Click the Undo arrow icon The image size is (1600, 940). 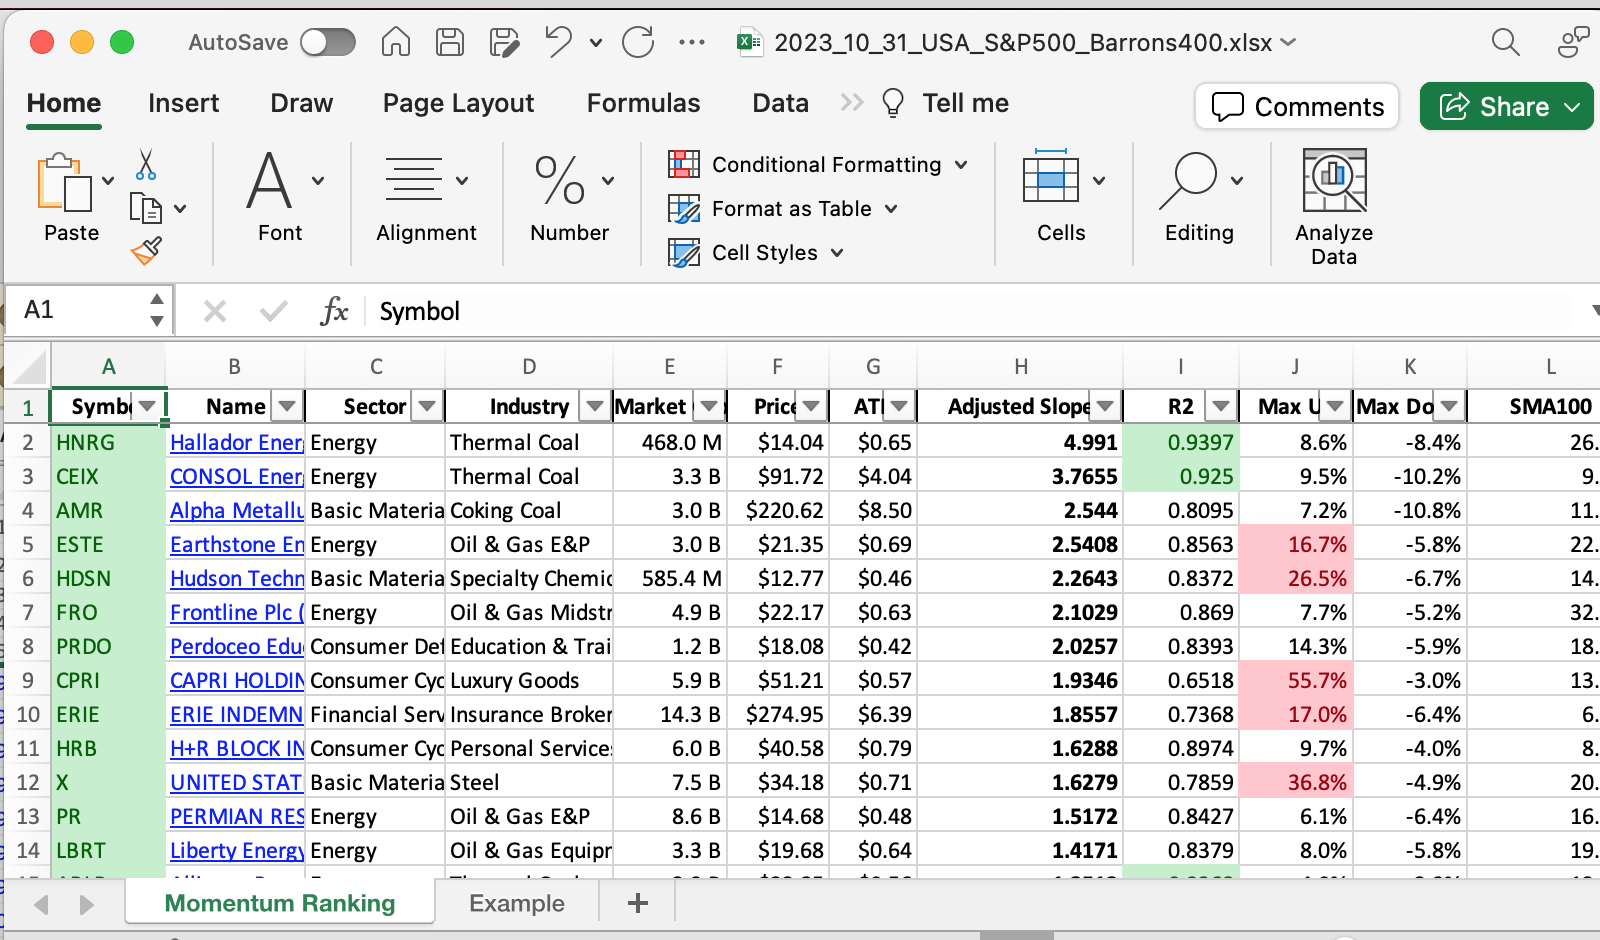pos(558,42)
